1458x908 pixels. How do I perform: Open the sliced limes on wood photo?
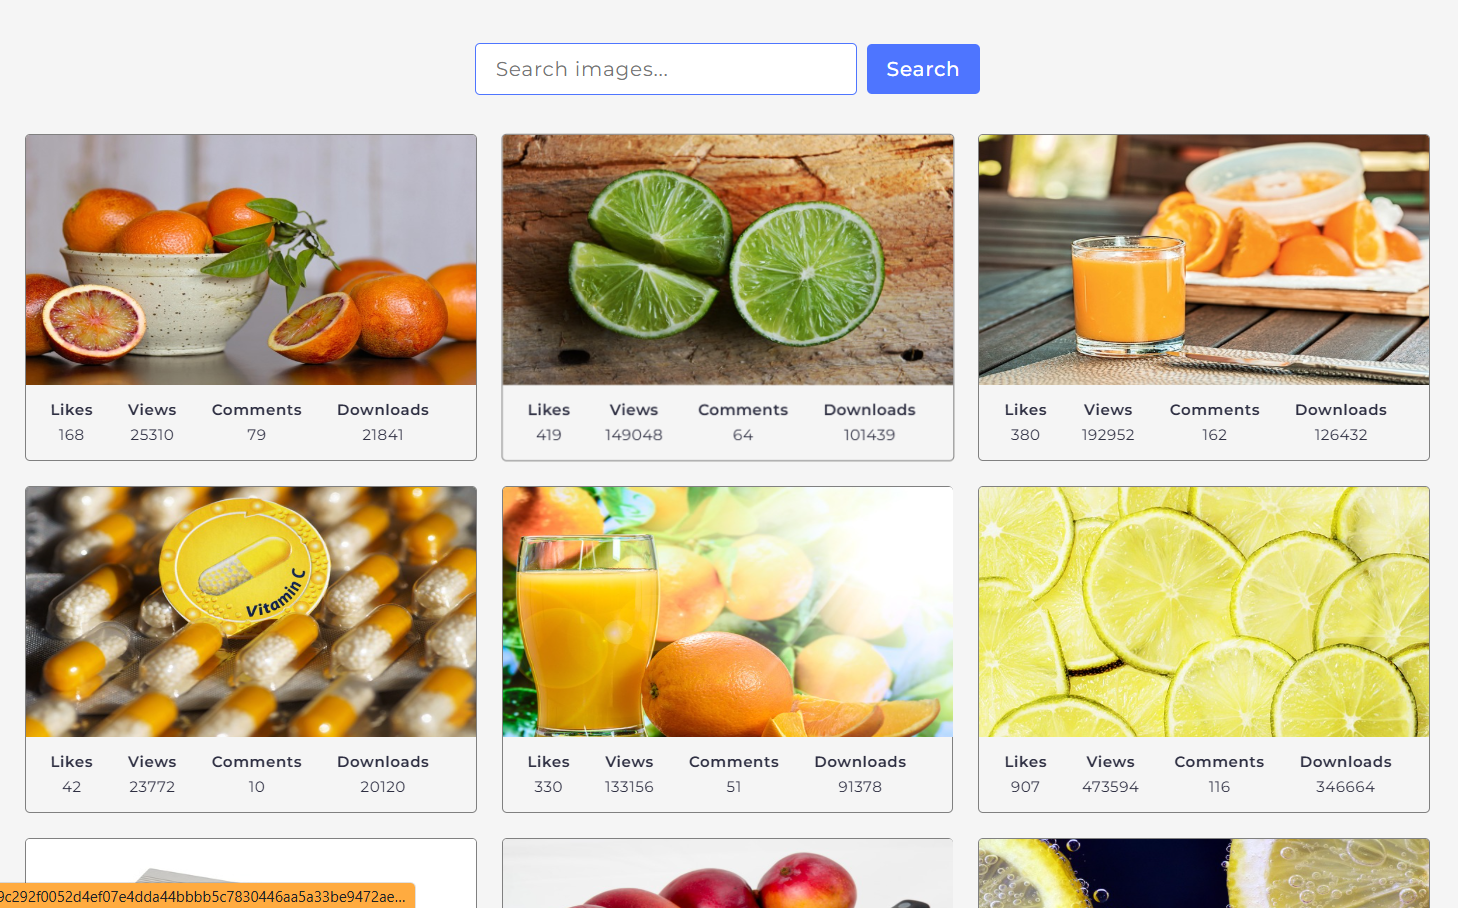point(728,260)
